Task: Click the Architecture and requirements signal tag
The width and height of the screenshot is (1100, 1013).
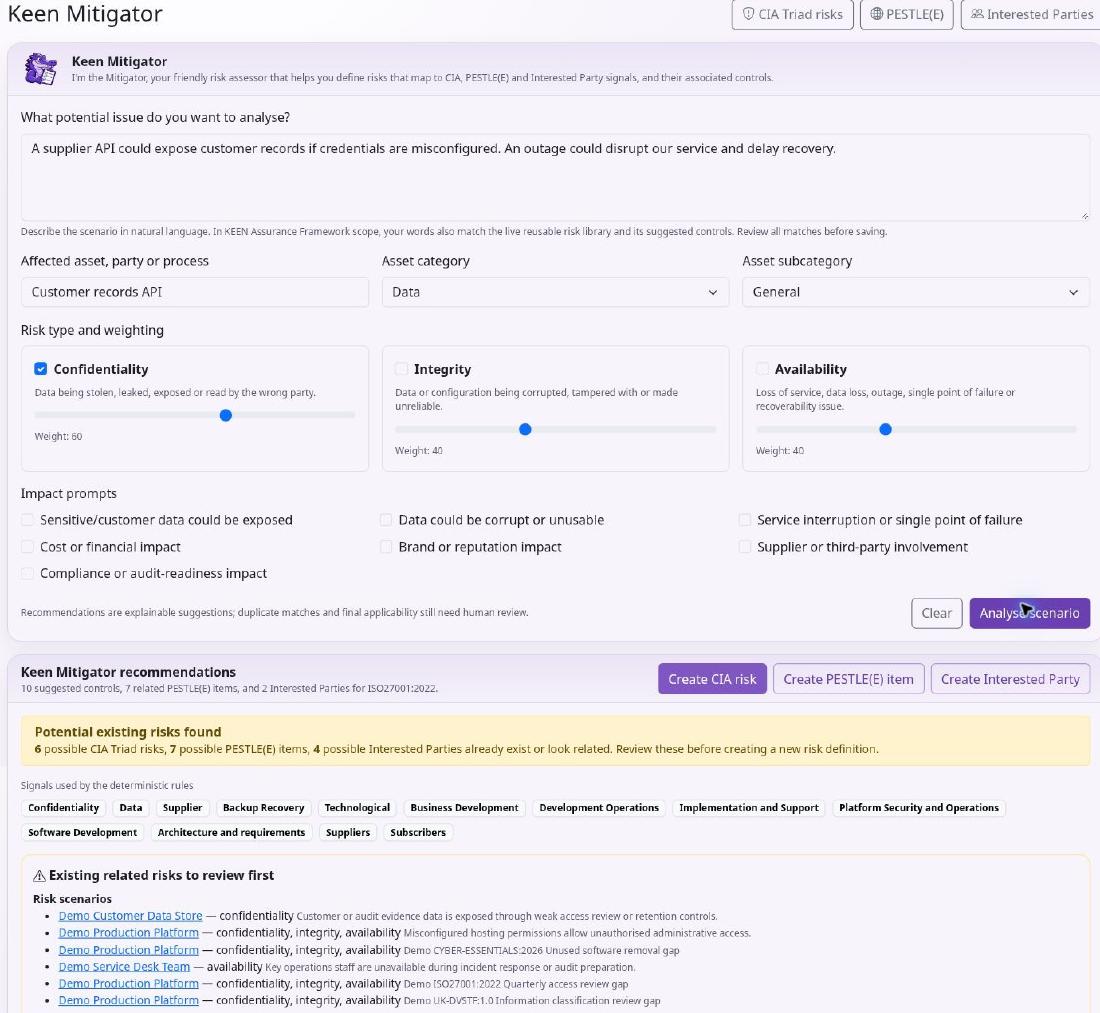Action: pyautogui.click(x=232, y=832)
